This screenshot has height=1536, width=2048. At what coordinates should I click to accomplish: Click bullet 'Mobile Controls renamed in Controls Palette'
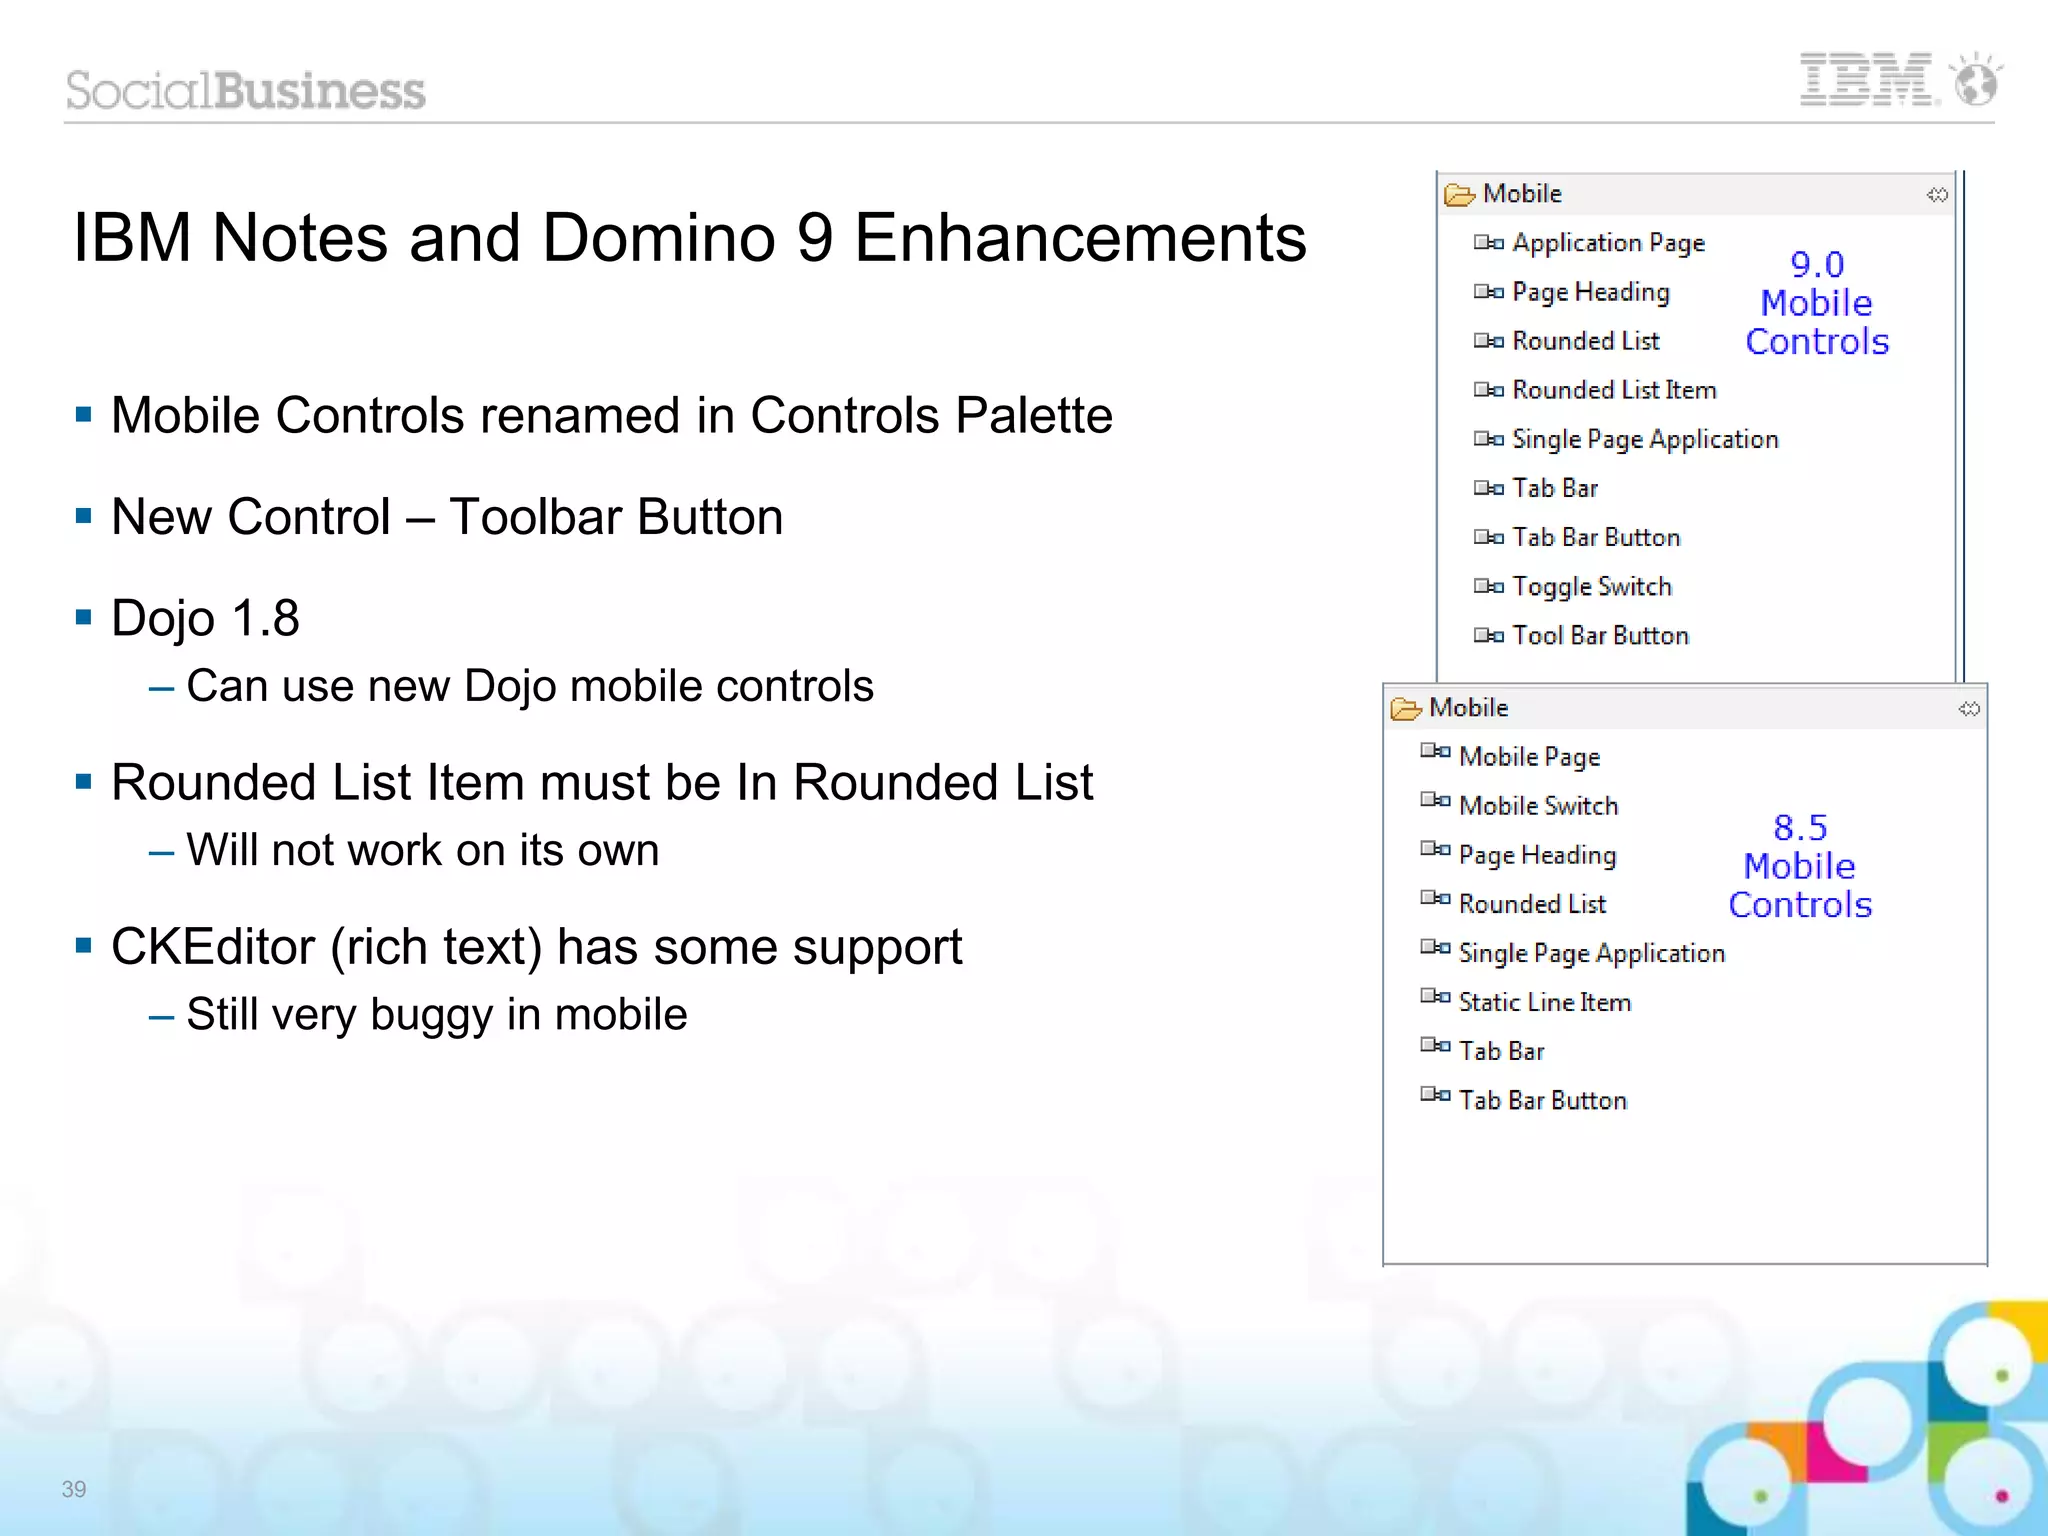pos(611,415)
